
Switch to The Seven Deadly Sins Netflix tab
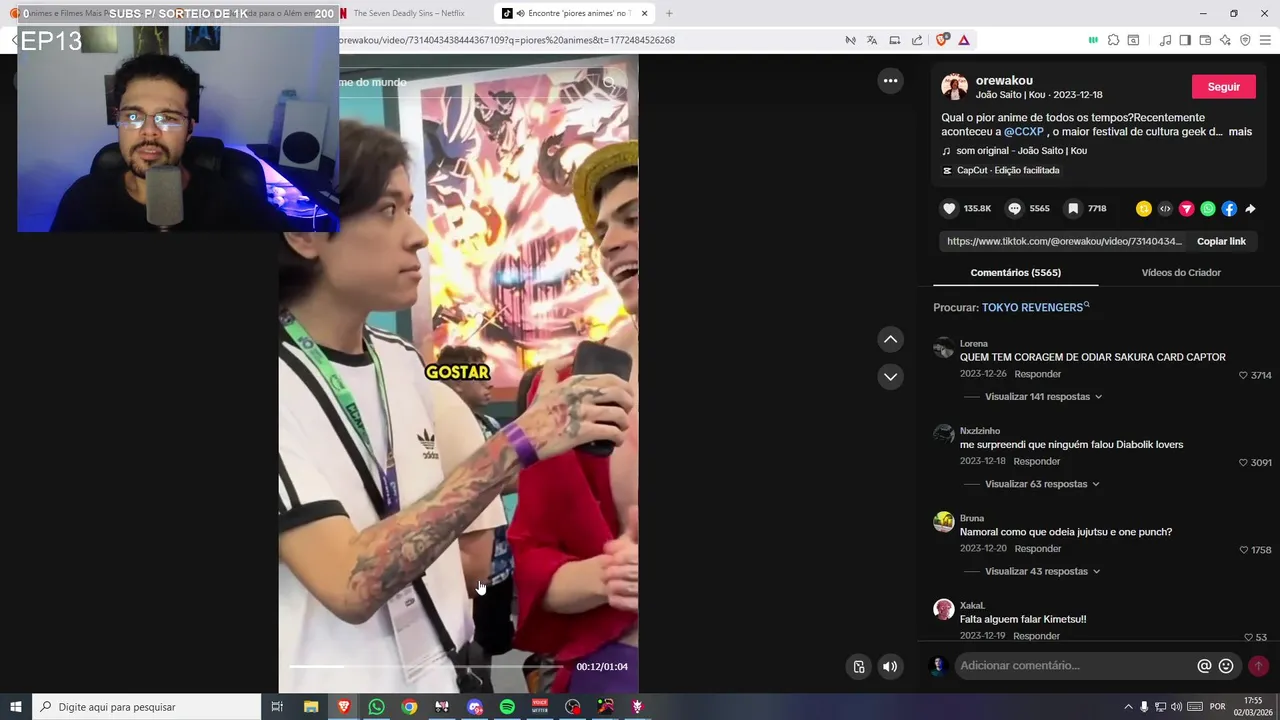409,13
